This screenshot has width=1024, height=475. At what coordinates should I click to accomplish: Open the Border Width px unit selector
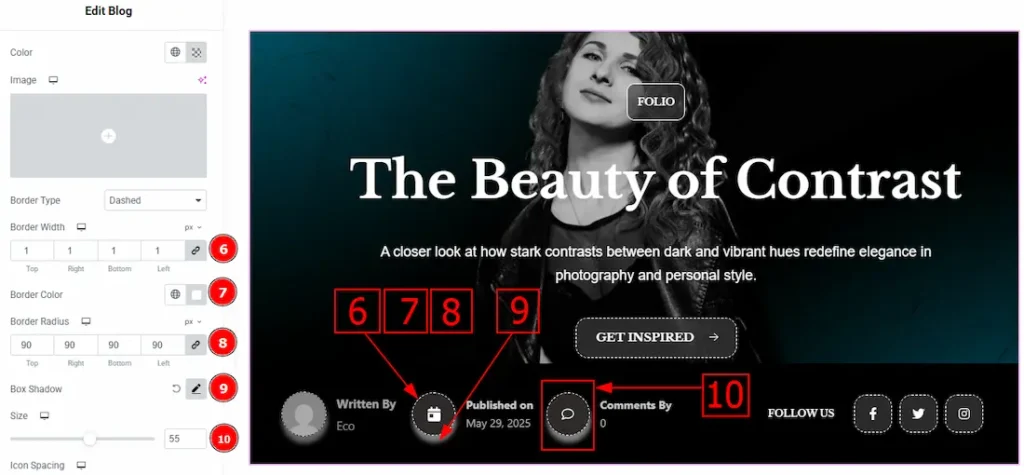[x=193, y=227]
